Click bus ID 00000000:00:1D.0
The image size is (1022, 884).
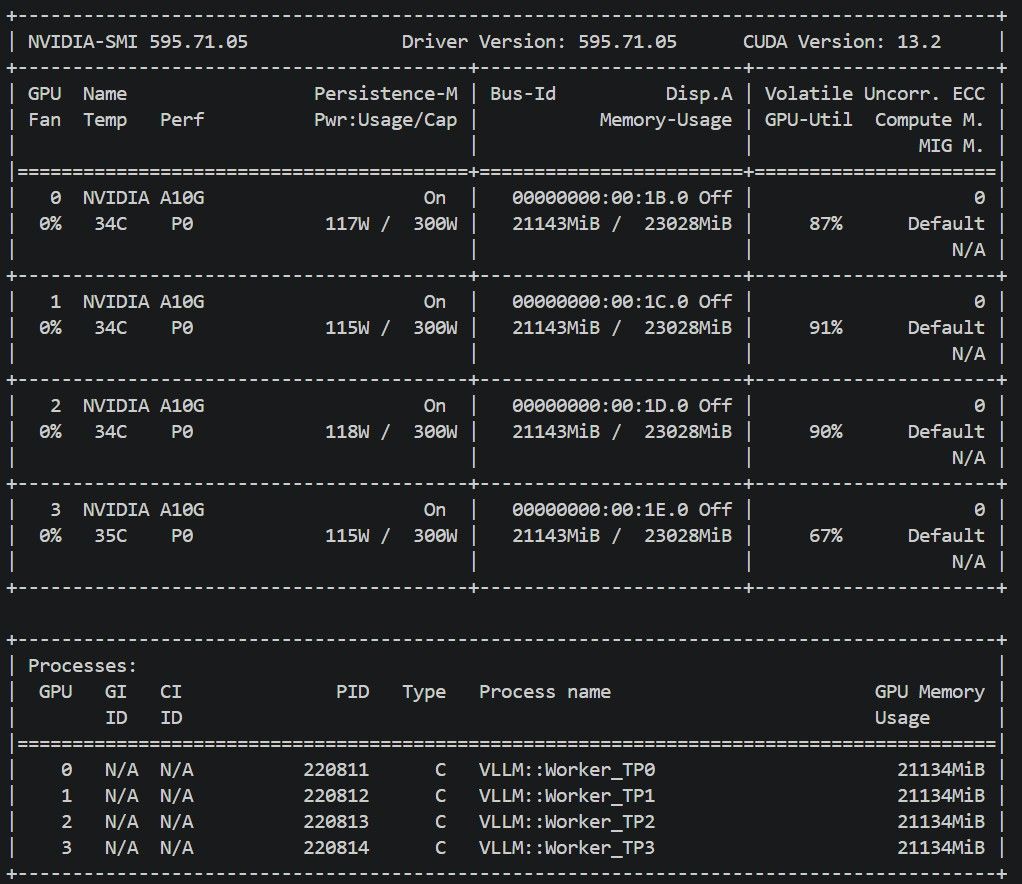click(600, 405)
